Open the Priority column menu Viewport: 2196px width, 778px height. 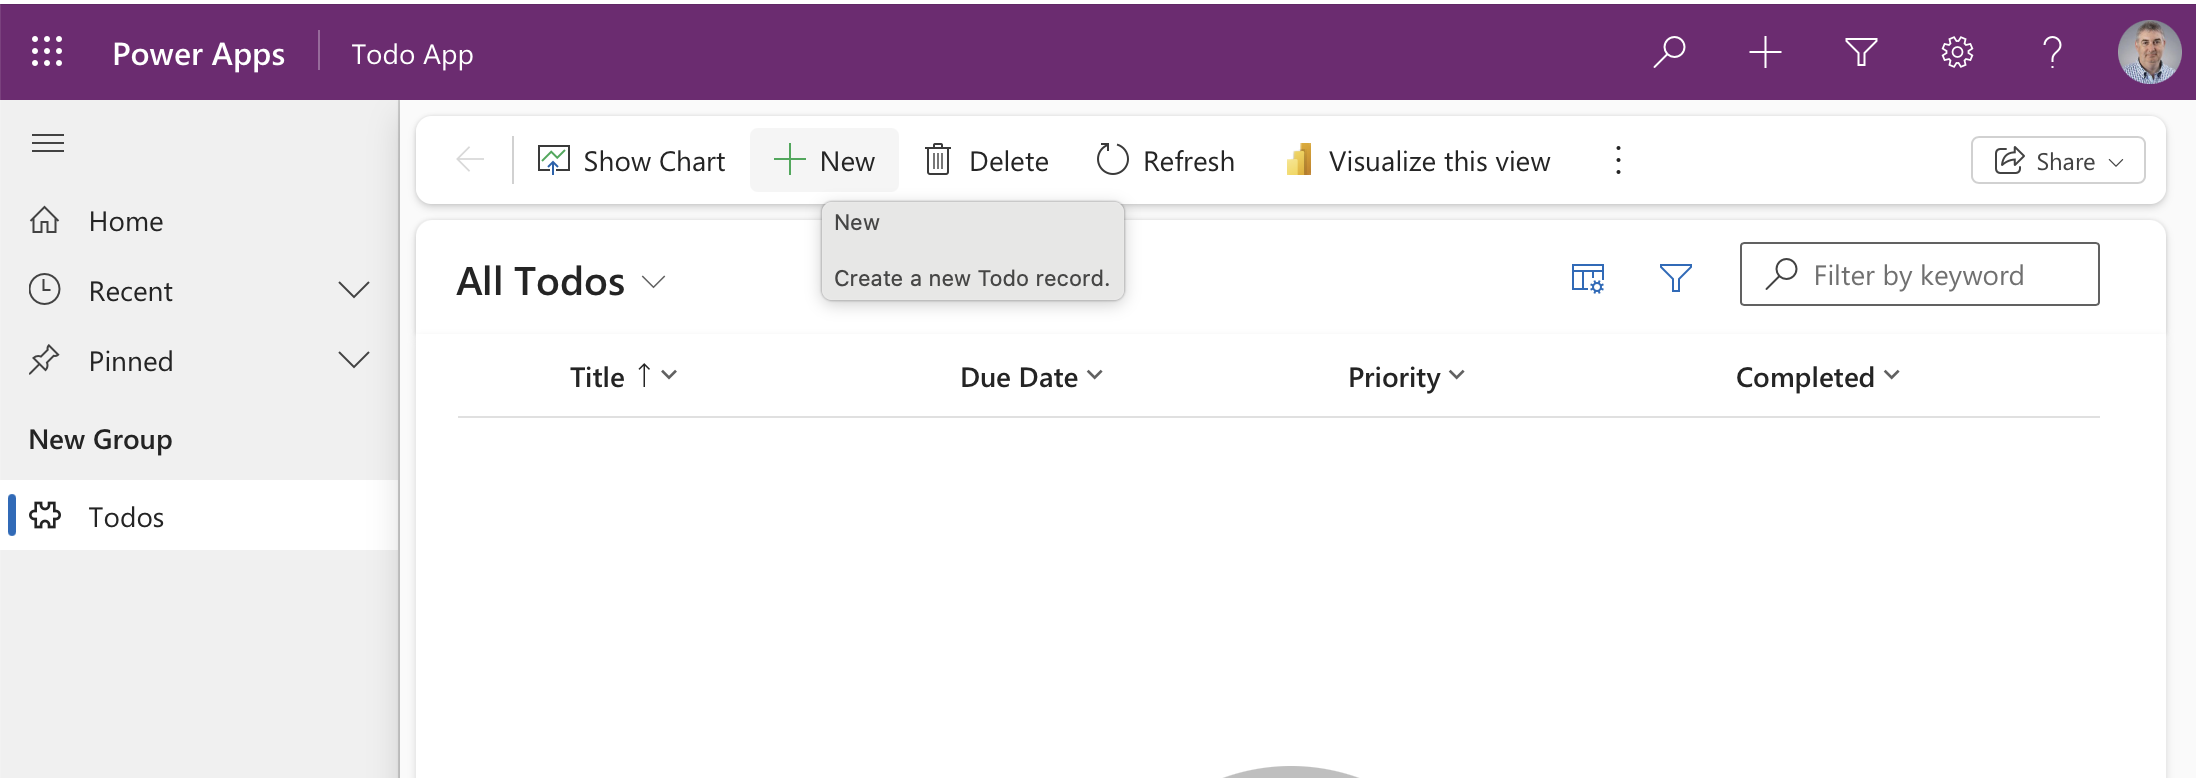coord(1406,377)
